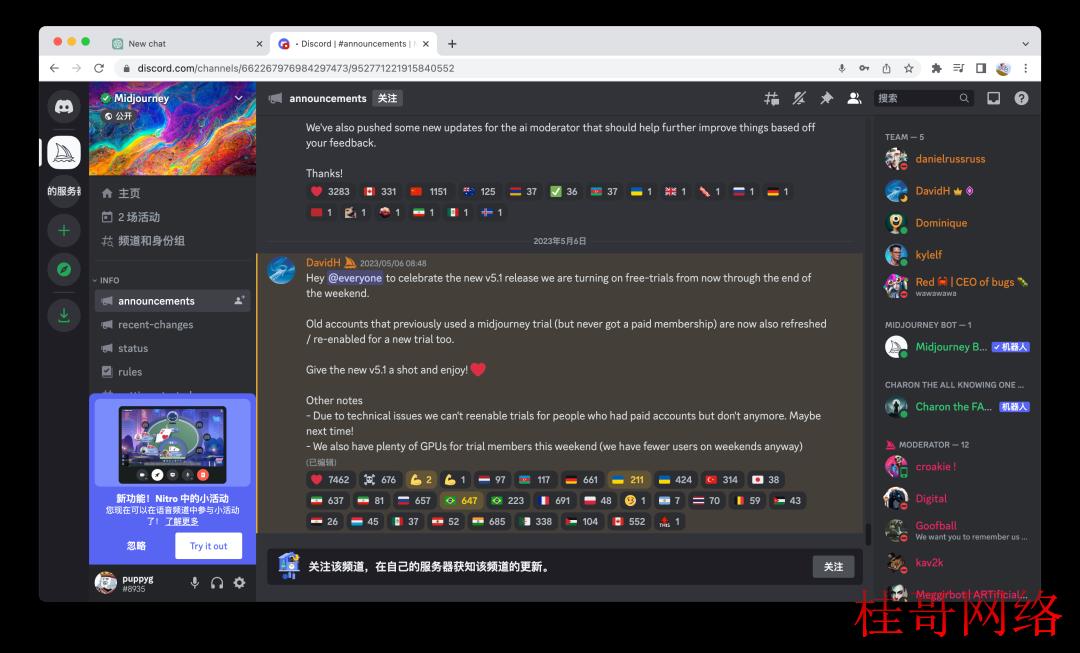Toggle the green checkmark reaction with 36
The height and width of the screenshot is (653, 1080).
(564, 191)
